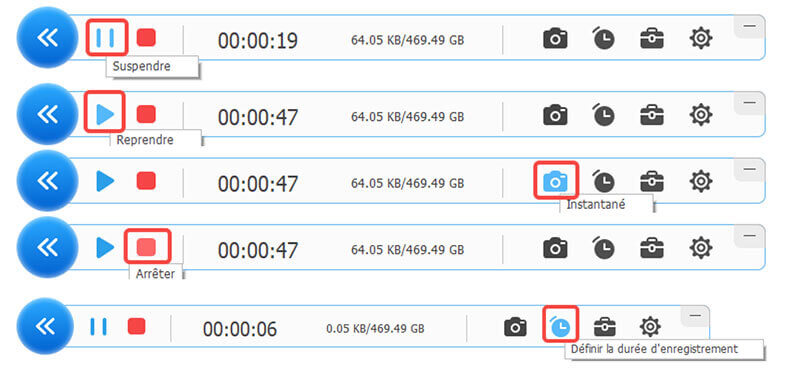The width and height of the screenshot is (800, 369).
Task: Click pause button in 00:00:06 toolbar
Action: point(98,326)
